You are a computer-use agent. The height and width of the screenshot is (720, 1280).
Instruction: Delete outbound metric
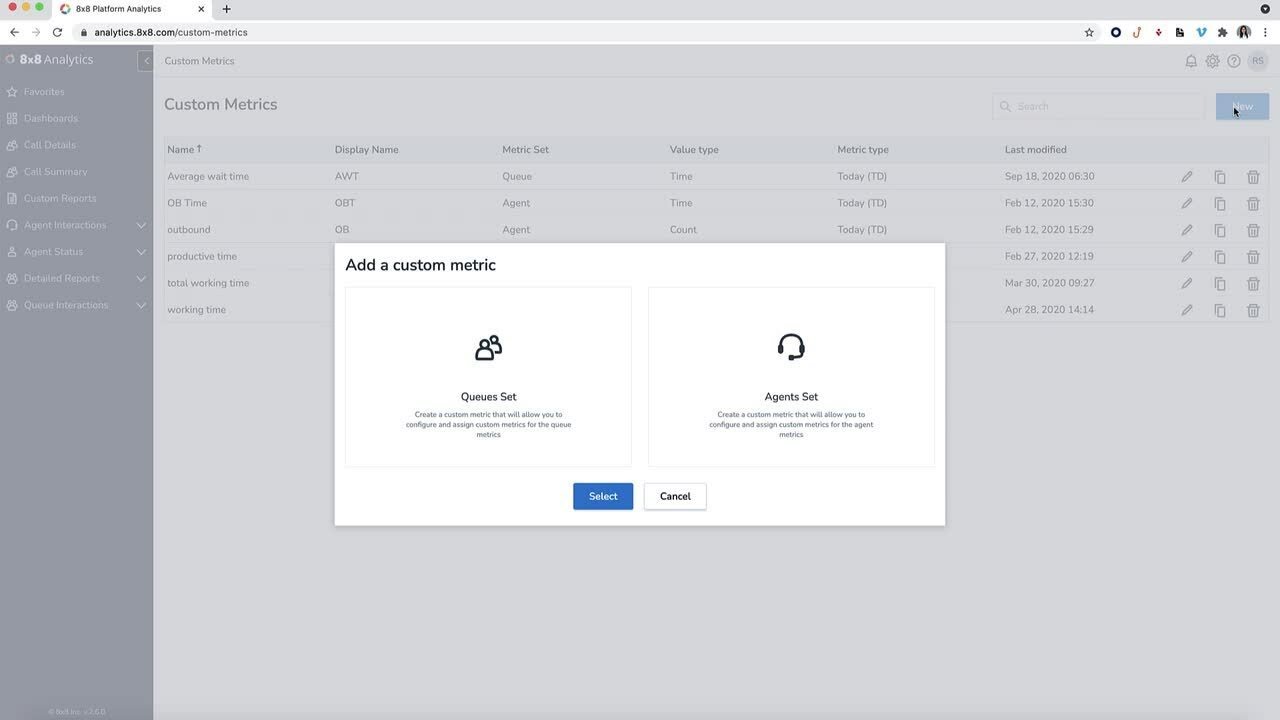tap(1253, 230)
